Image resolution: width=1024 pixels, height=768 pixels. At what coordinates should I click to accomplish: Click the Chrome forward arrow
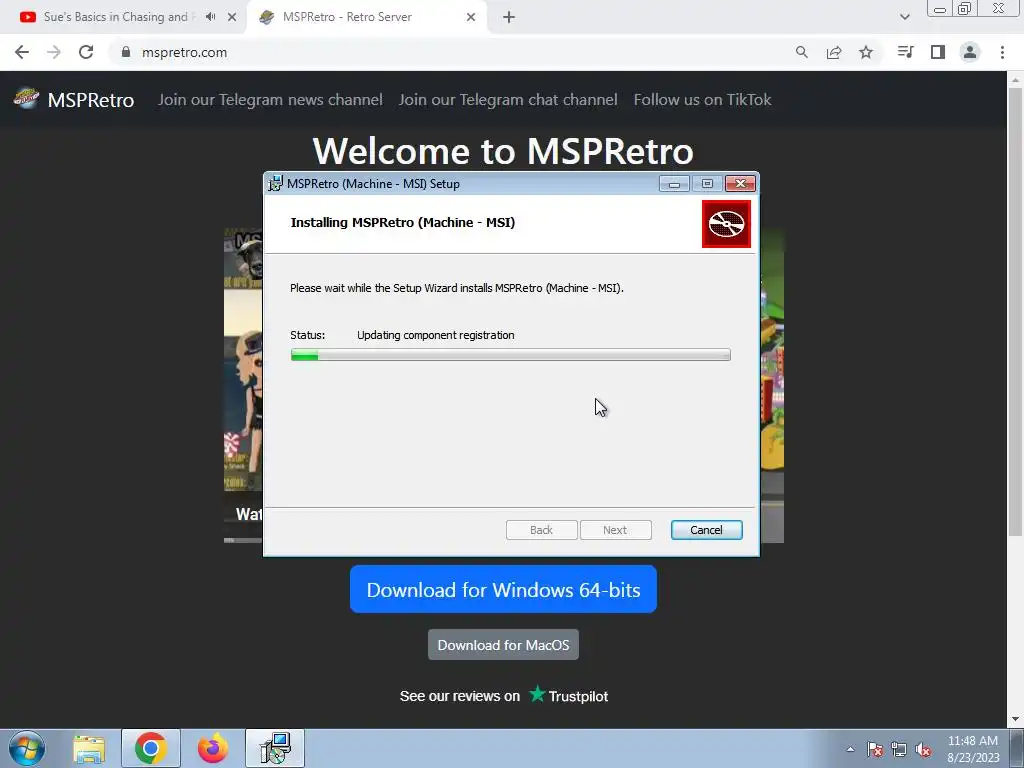pyautogui.click(x=54, y=52)
